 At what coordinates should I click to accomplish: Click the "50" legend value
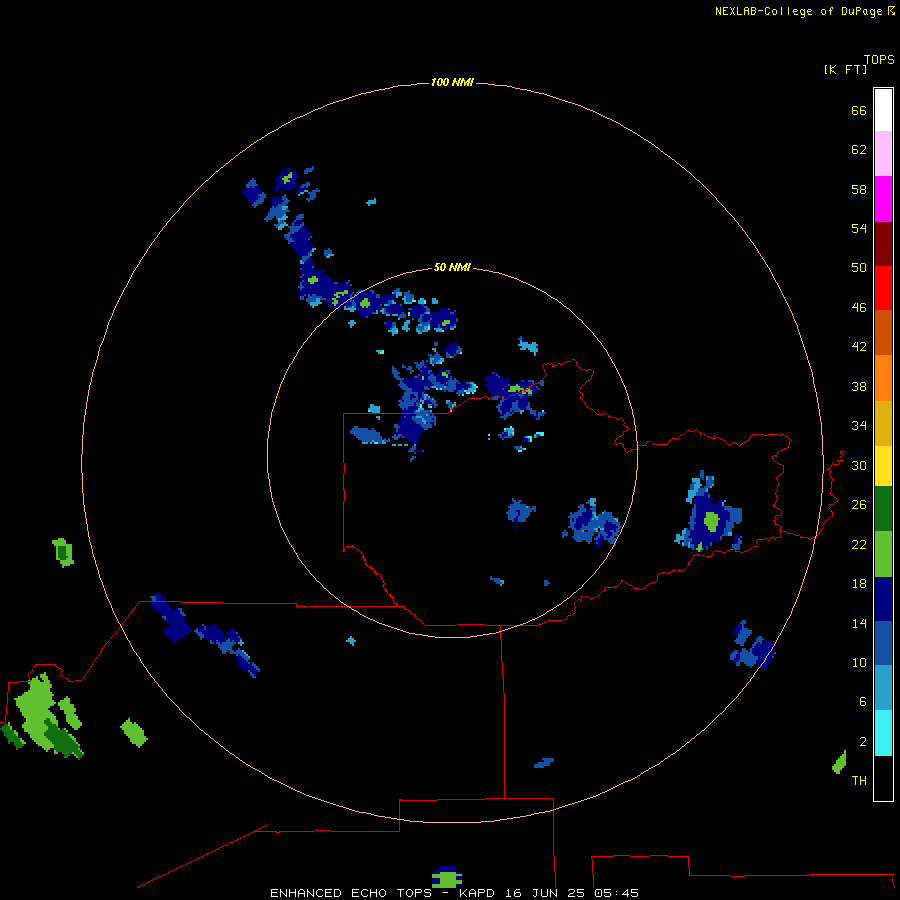[x=859, y=268]
